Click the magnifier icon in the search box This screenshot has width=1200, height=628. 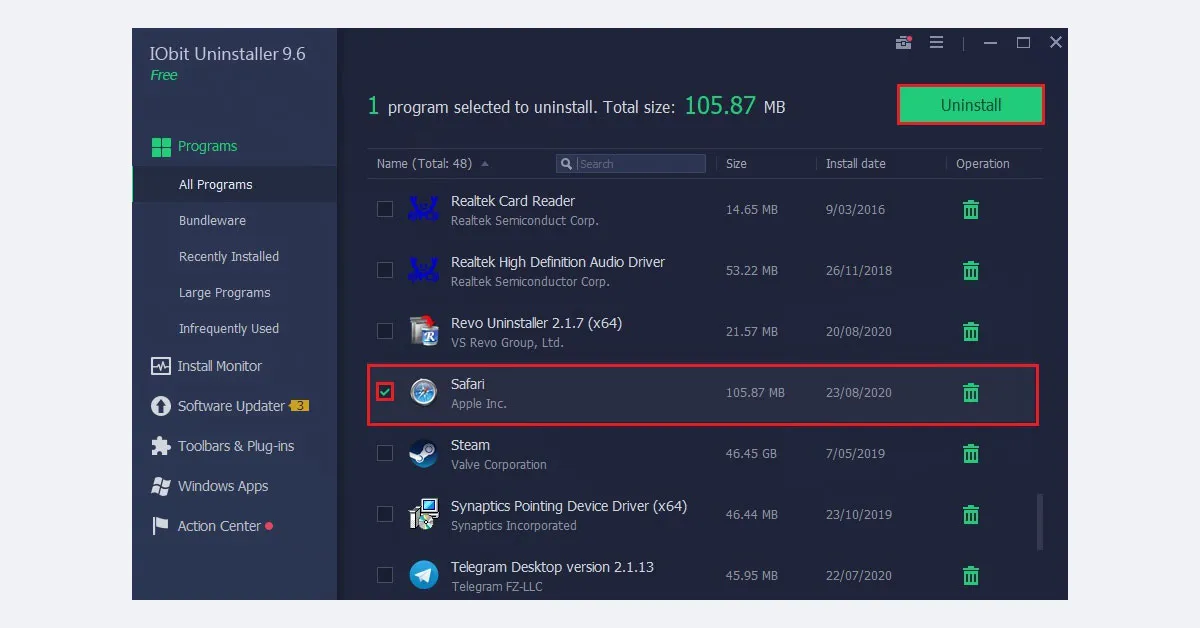(x=567, y=164)
